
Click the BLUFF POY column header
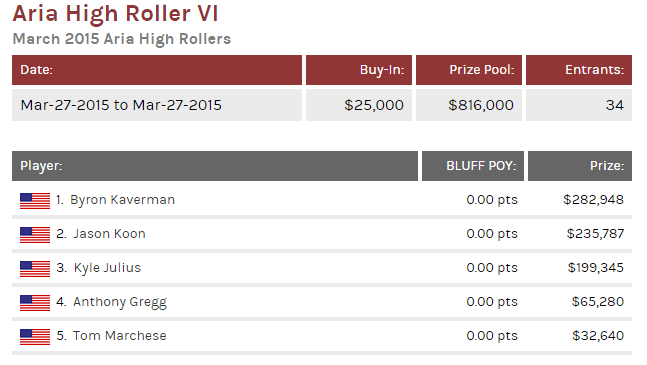[473, 166]
